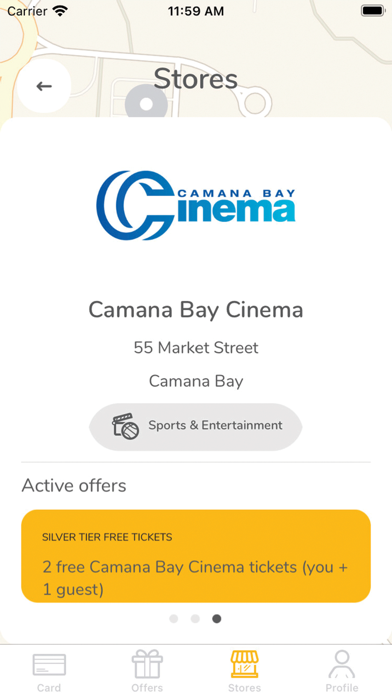This screenshot has width=392, height=696.
Task: Open Silver Tier Free Tickets offer card
Action: [196, 556]
